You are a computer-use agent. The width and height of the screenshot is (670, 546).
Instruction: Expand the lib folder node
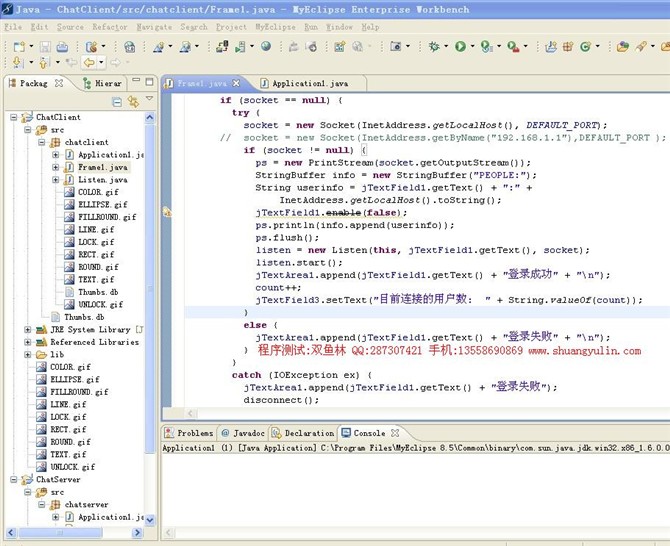tap(27, 354)
